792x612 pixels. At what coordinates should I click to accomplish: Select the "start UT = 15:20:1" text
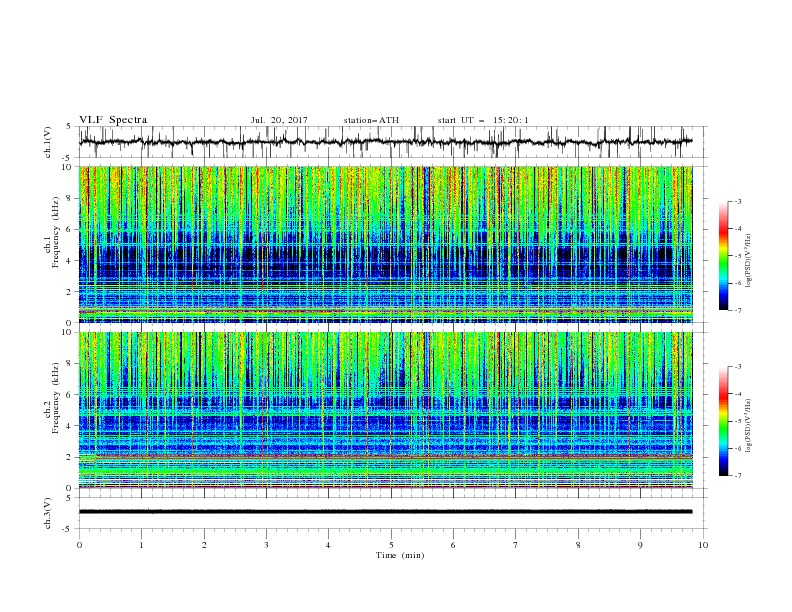point(482,120)
